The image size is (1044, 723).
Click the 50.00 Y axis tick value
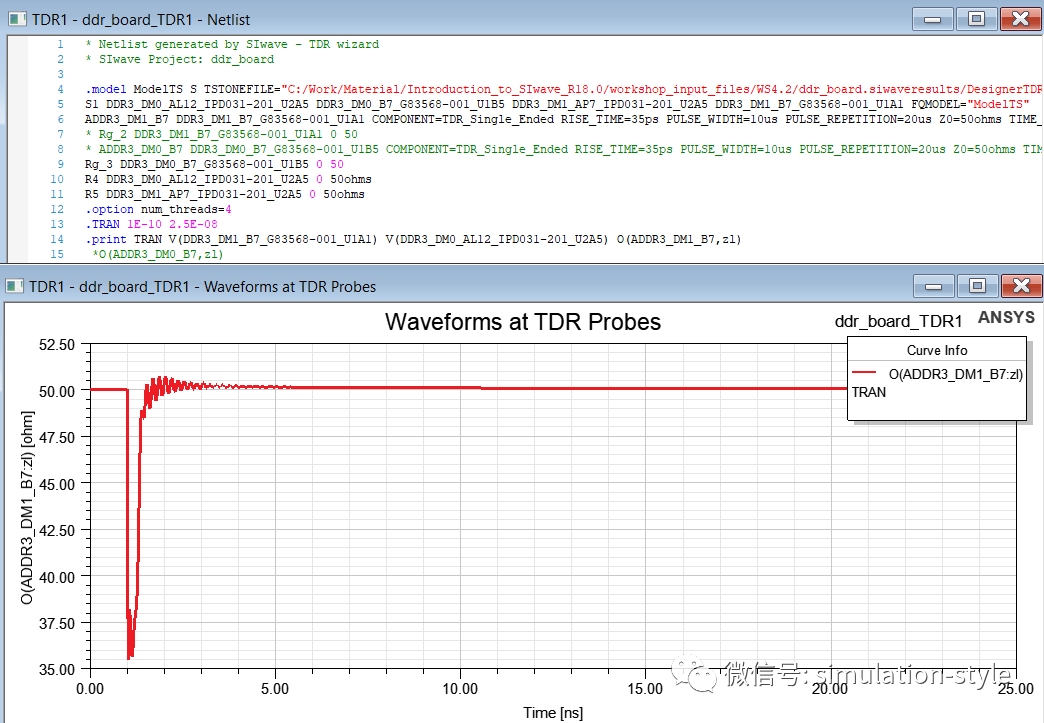pos(57,391)
